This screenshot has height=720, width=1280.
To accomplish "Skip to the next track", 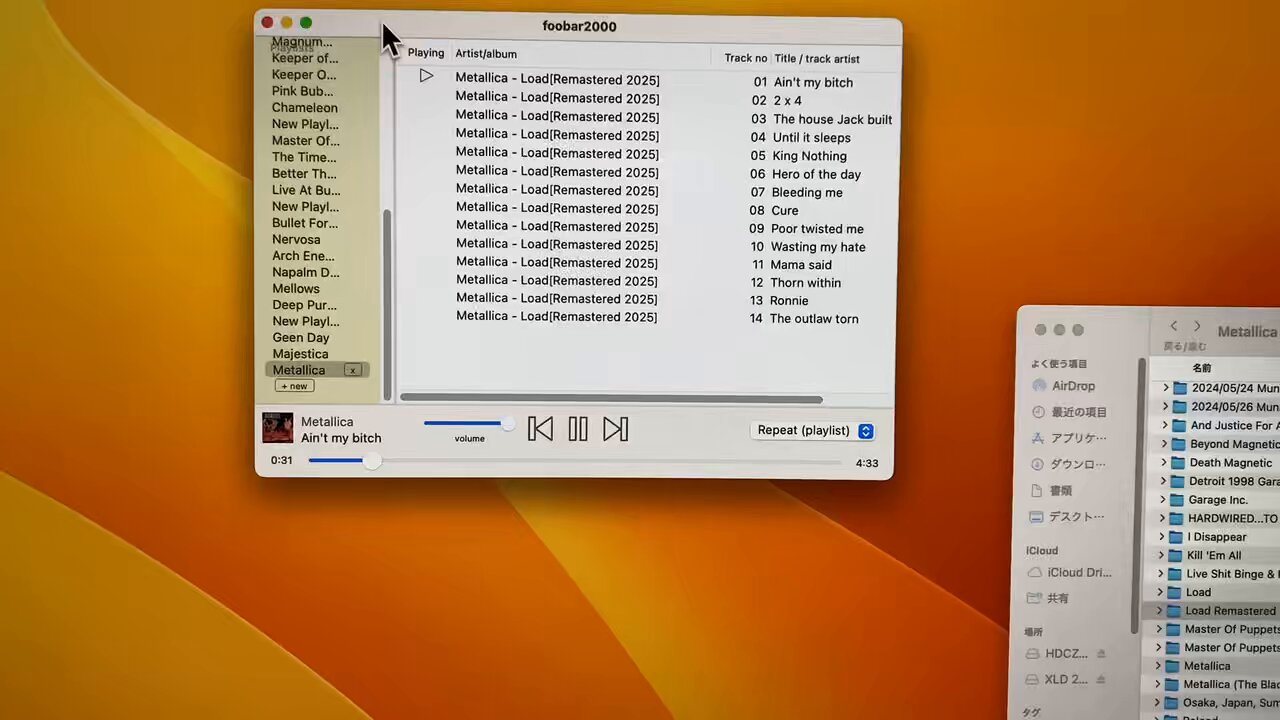I will 615,429.
